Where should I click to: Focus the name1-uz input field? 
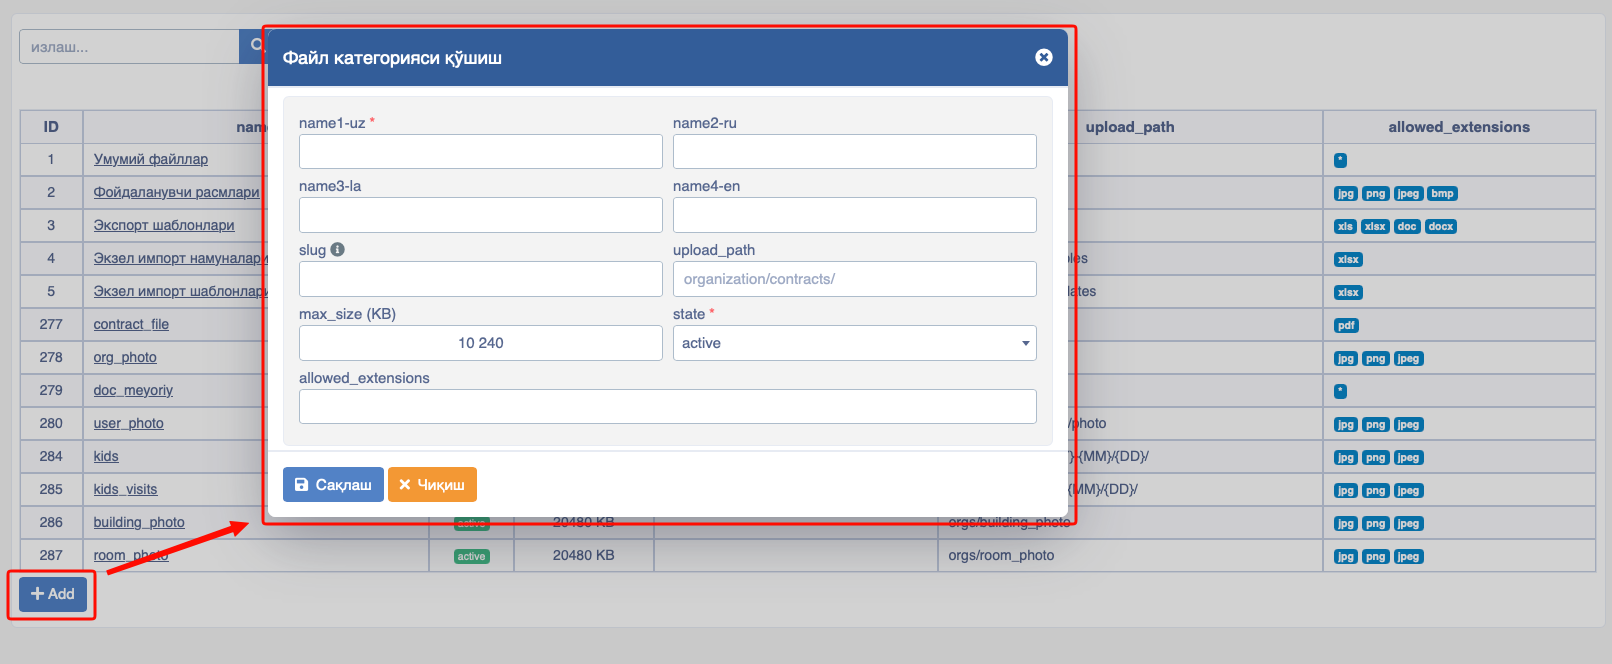[481, 152]
